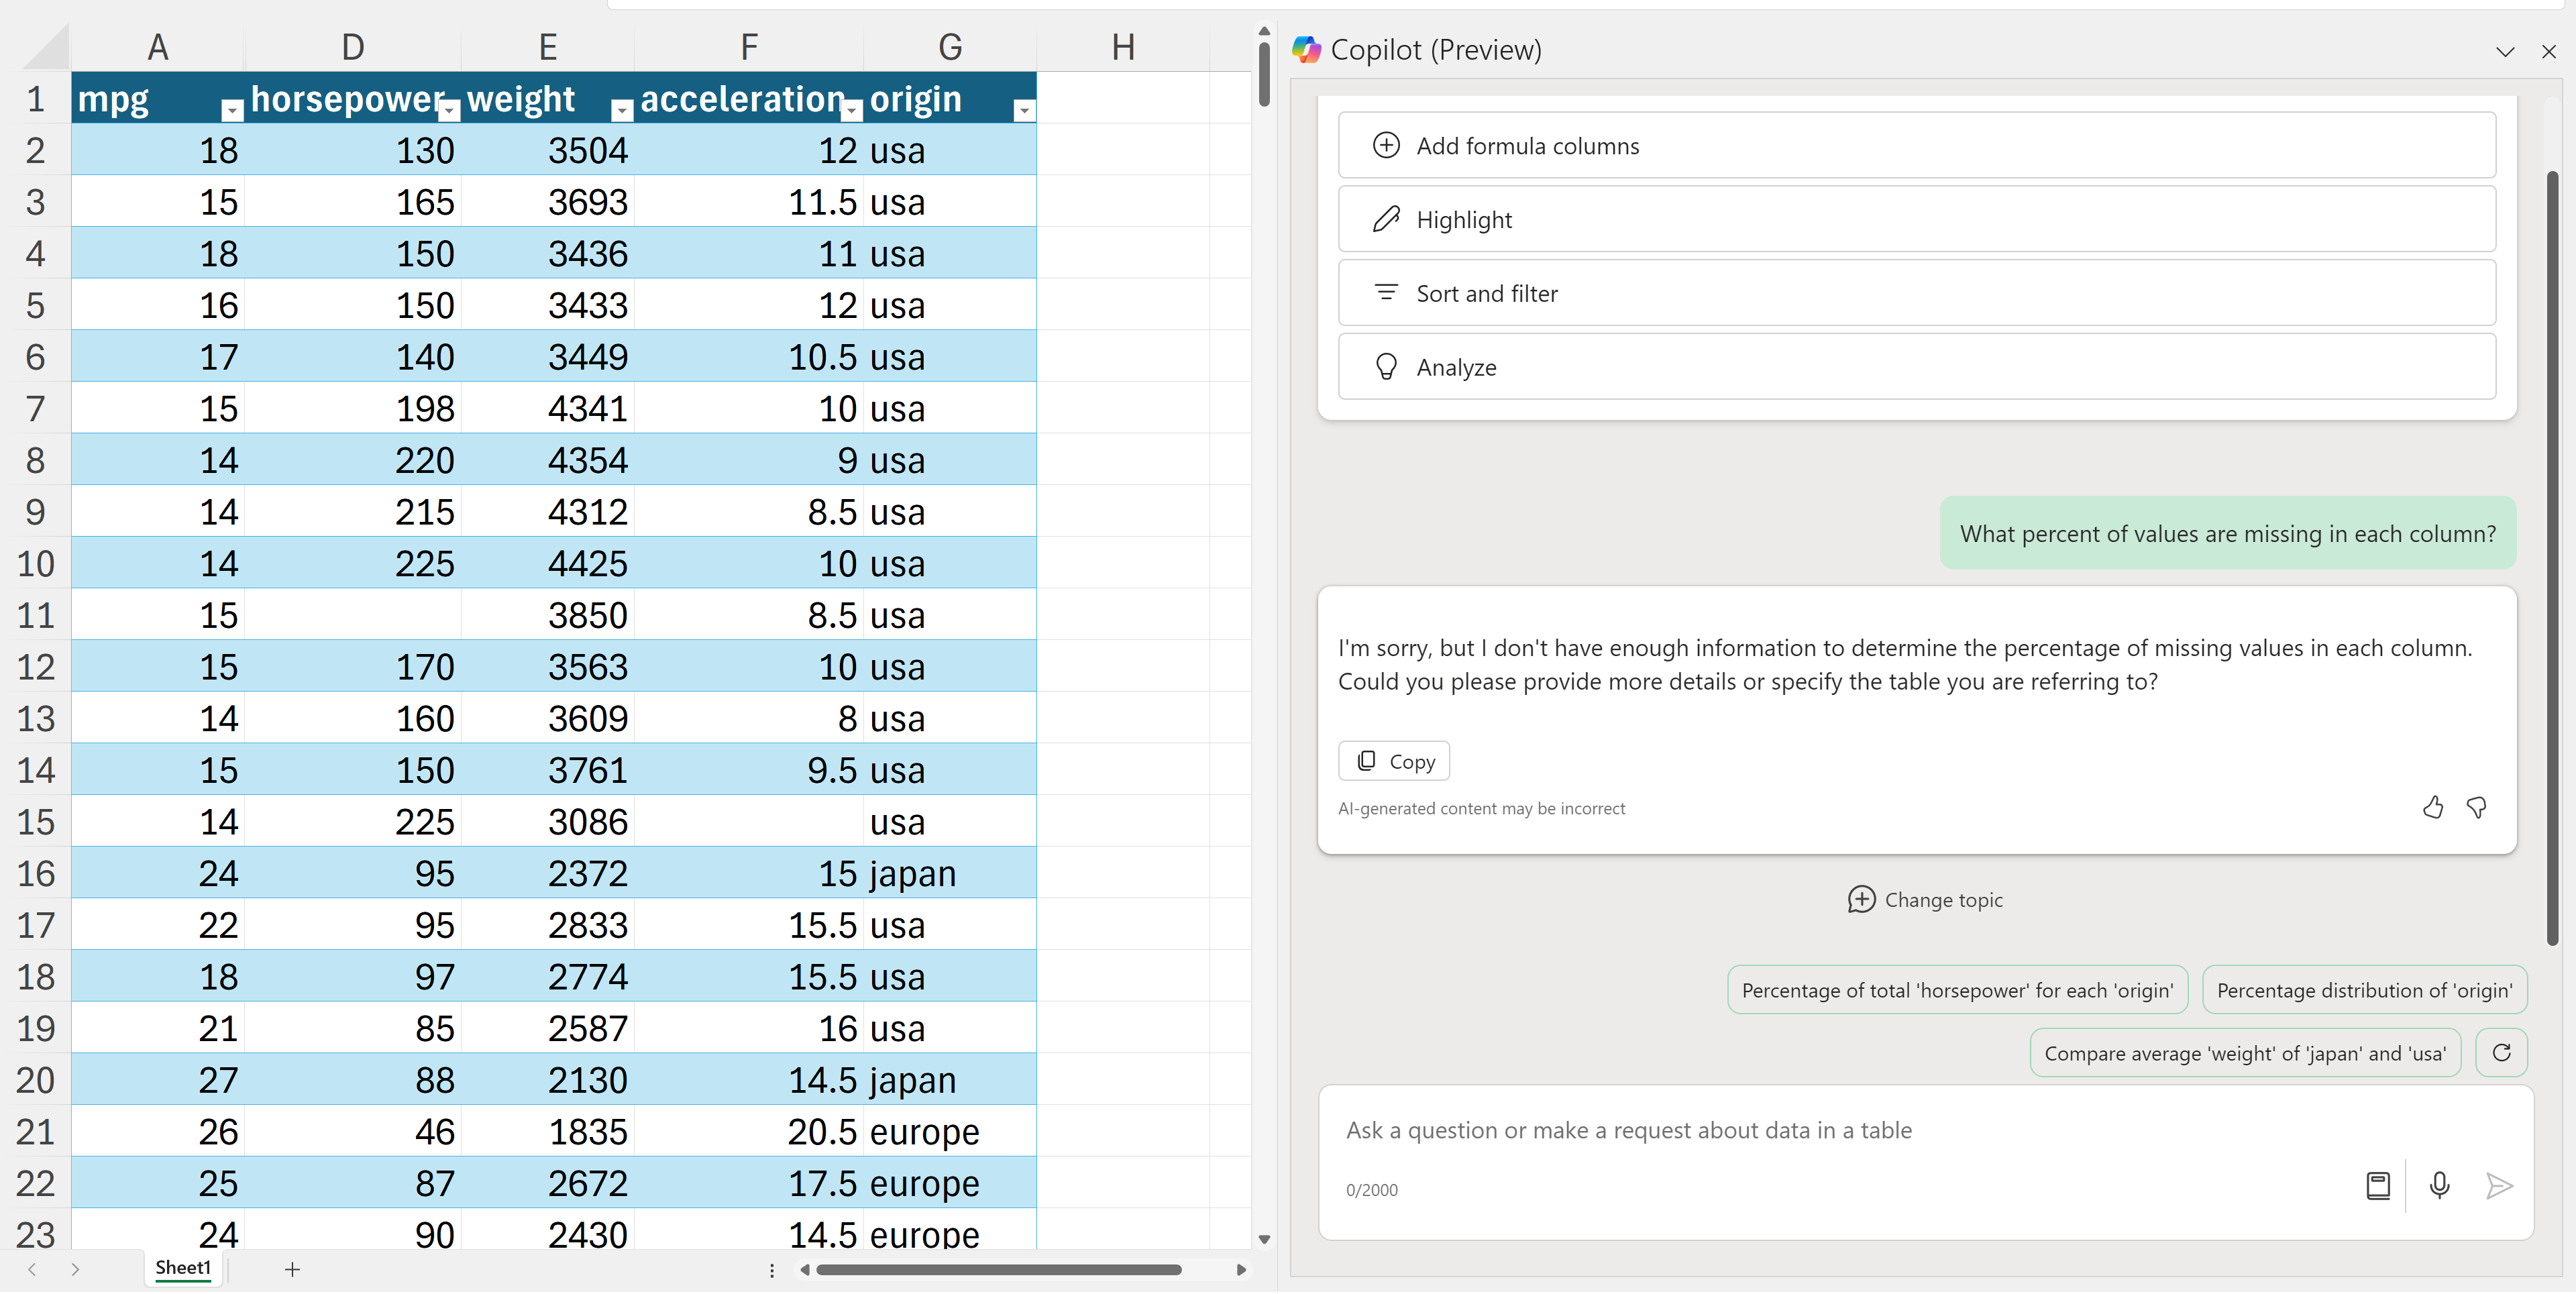
Task: Click the thumbs up feedback icon
Action: (2432, 808)
